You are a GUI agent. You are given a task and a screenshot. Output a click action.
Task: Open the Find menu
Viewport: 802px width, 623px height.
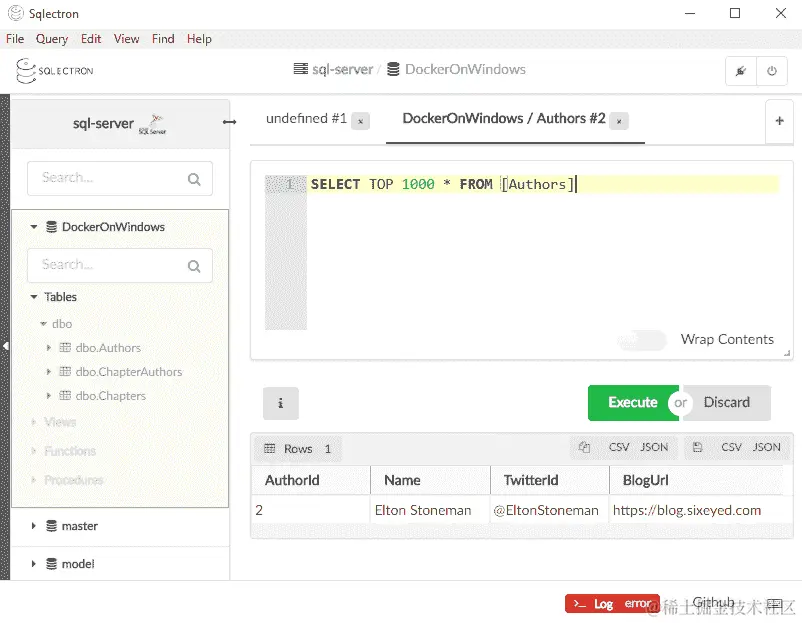(x=163, y=39)
